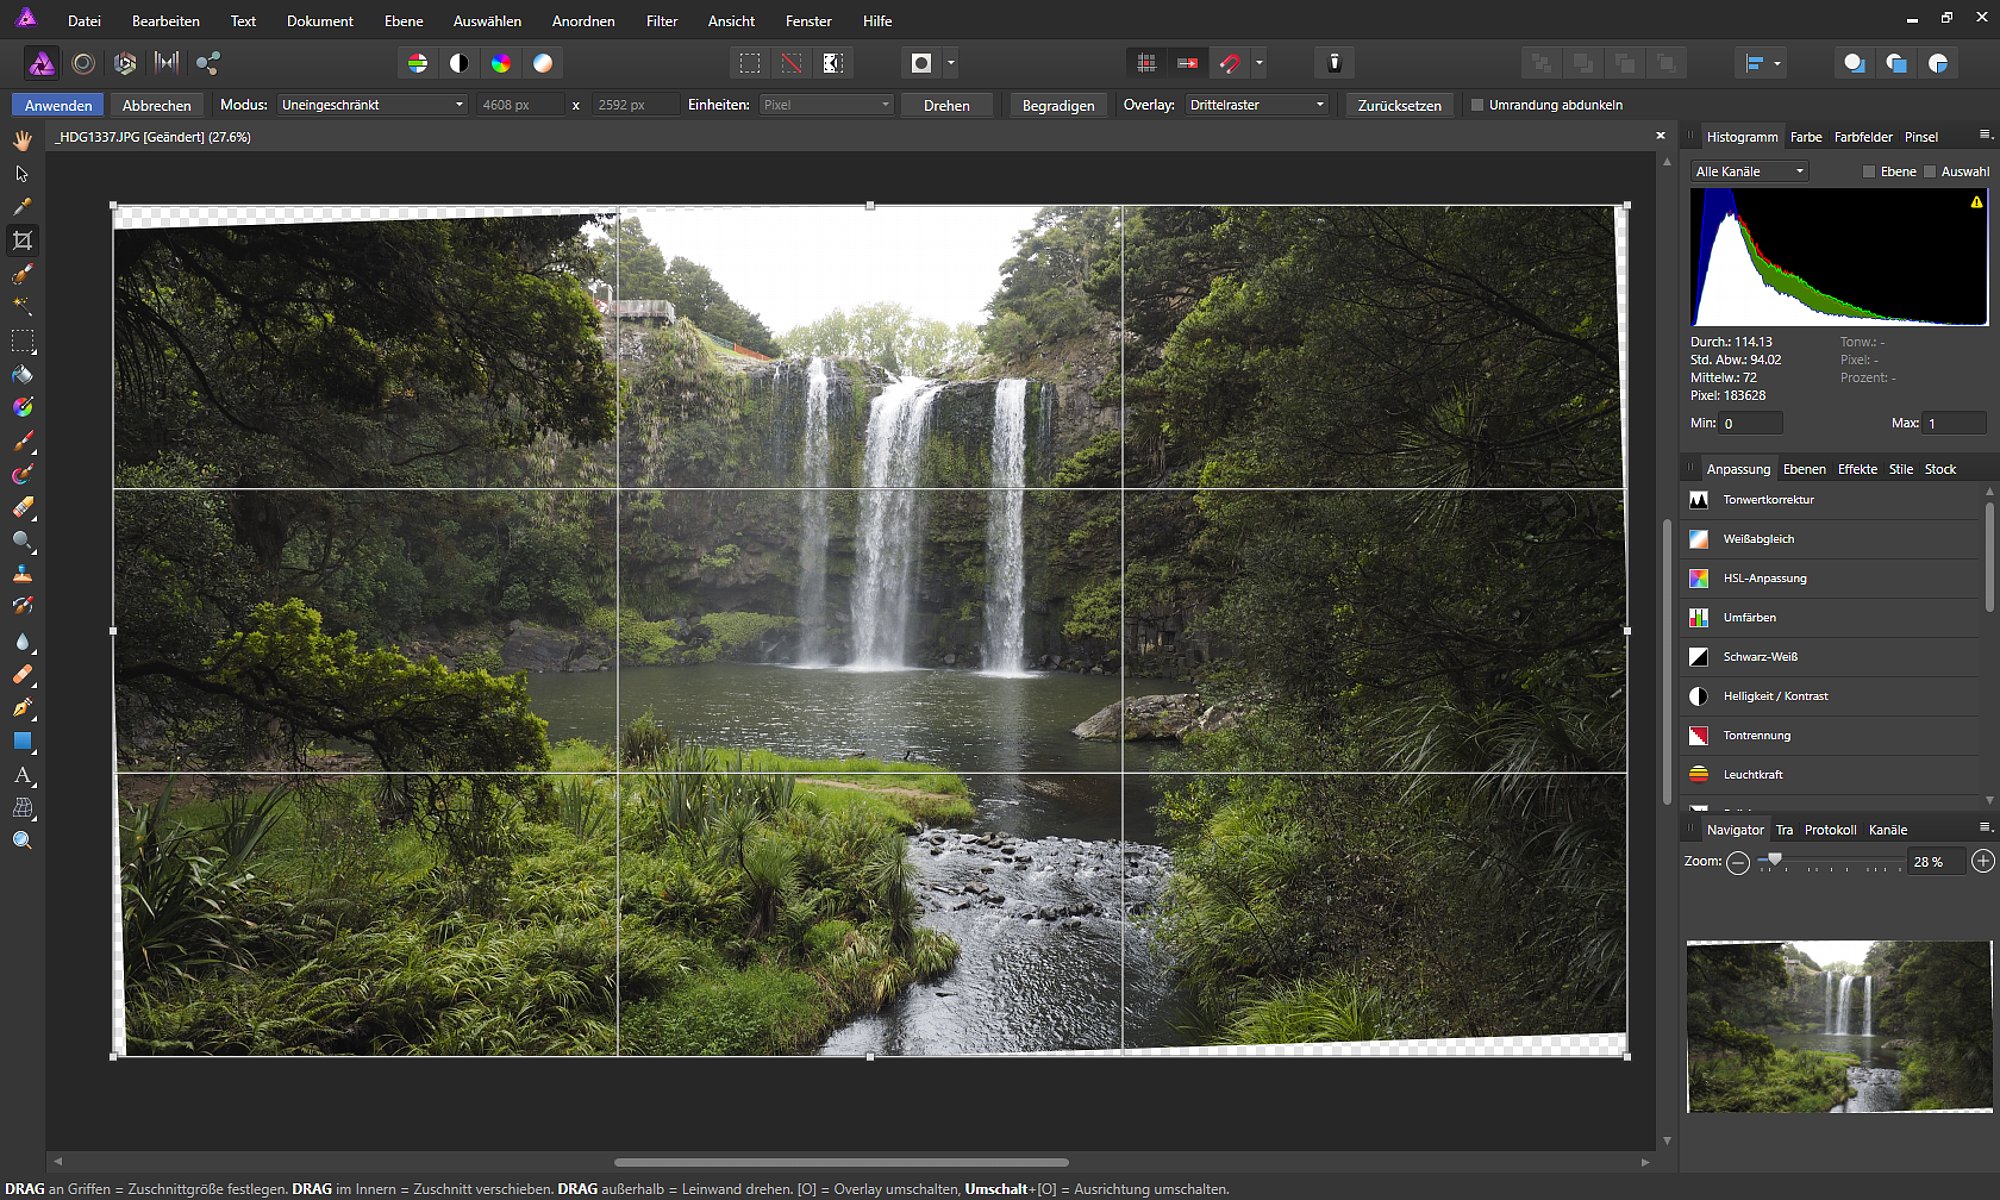Select the Hand view tool
Image resolution: width=2000 pixels, height=1200 pixels.
click(x=22, y=140)
